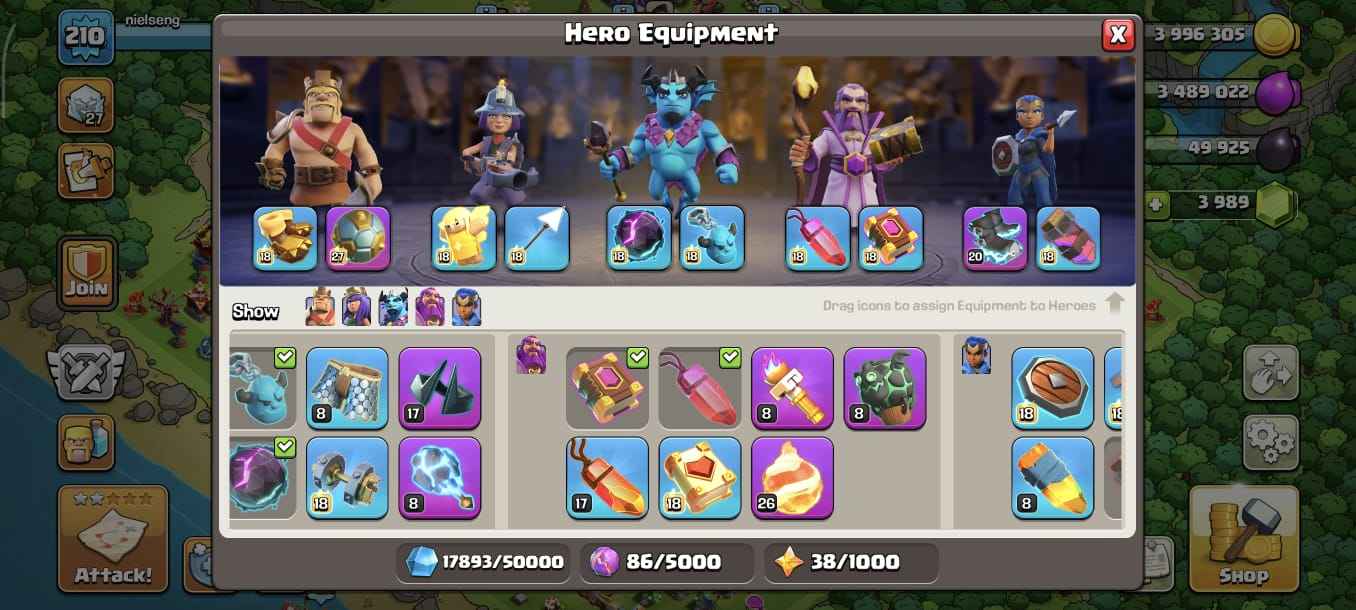Pick the level 17 Dark Crown spikes equipment
This screenshot has width=1356, height=610.
point(440,388)
